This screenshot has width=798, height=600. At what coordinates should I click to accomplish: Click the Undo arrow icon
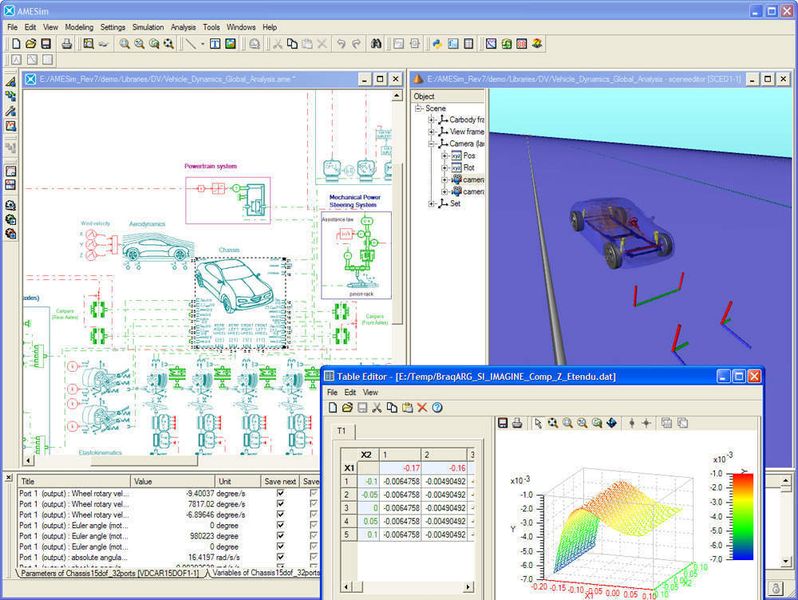click(341, 44)
